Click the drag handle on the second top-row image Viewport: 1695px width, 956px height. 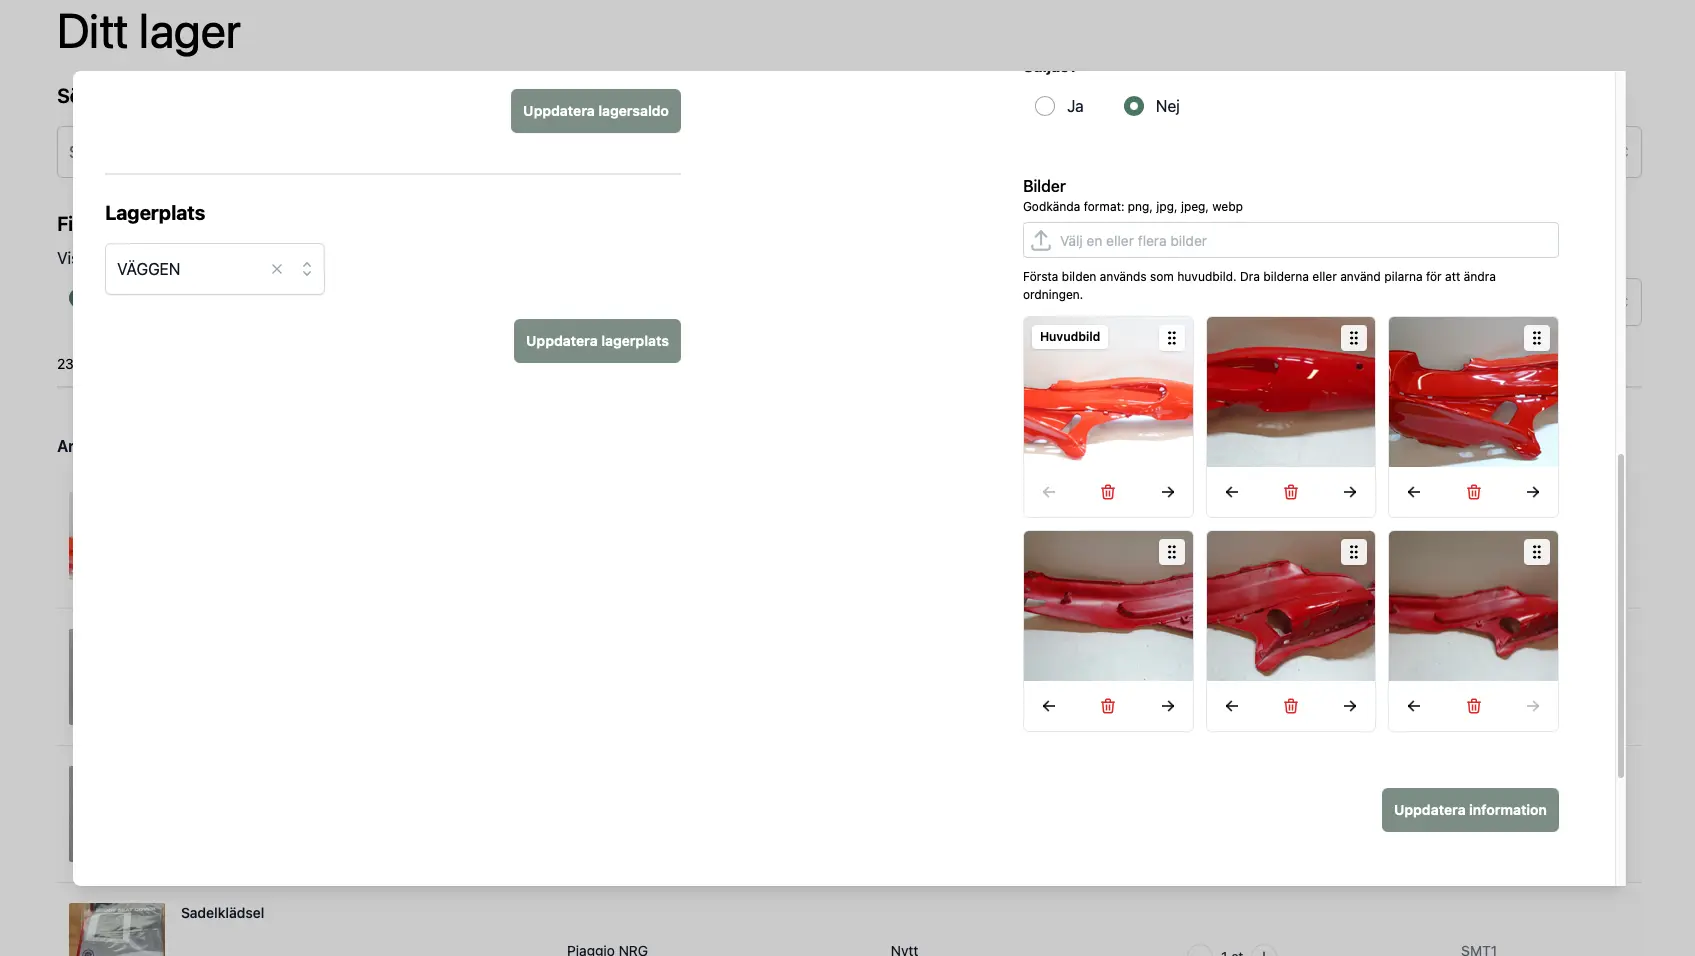(1354, 338)
